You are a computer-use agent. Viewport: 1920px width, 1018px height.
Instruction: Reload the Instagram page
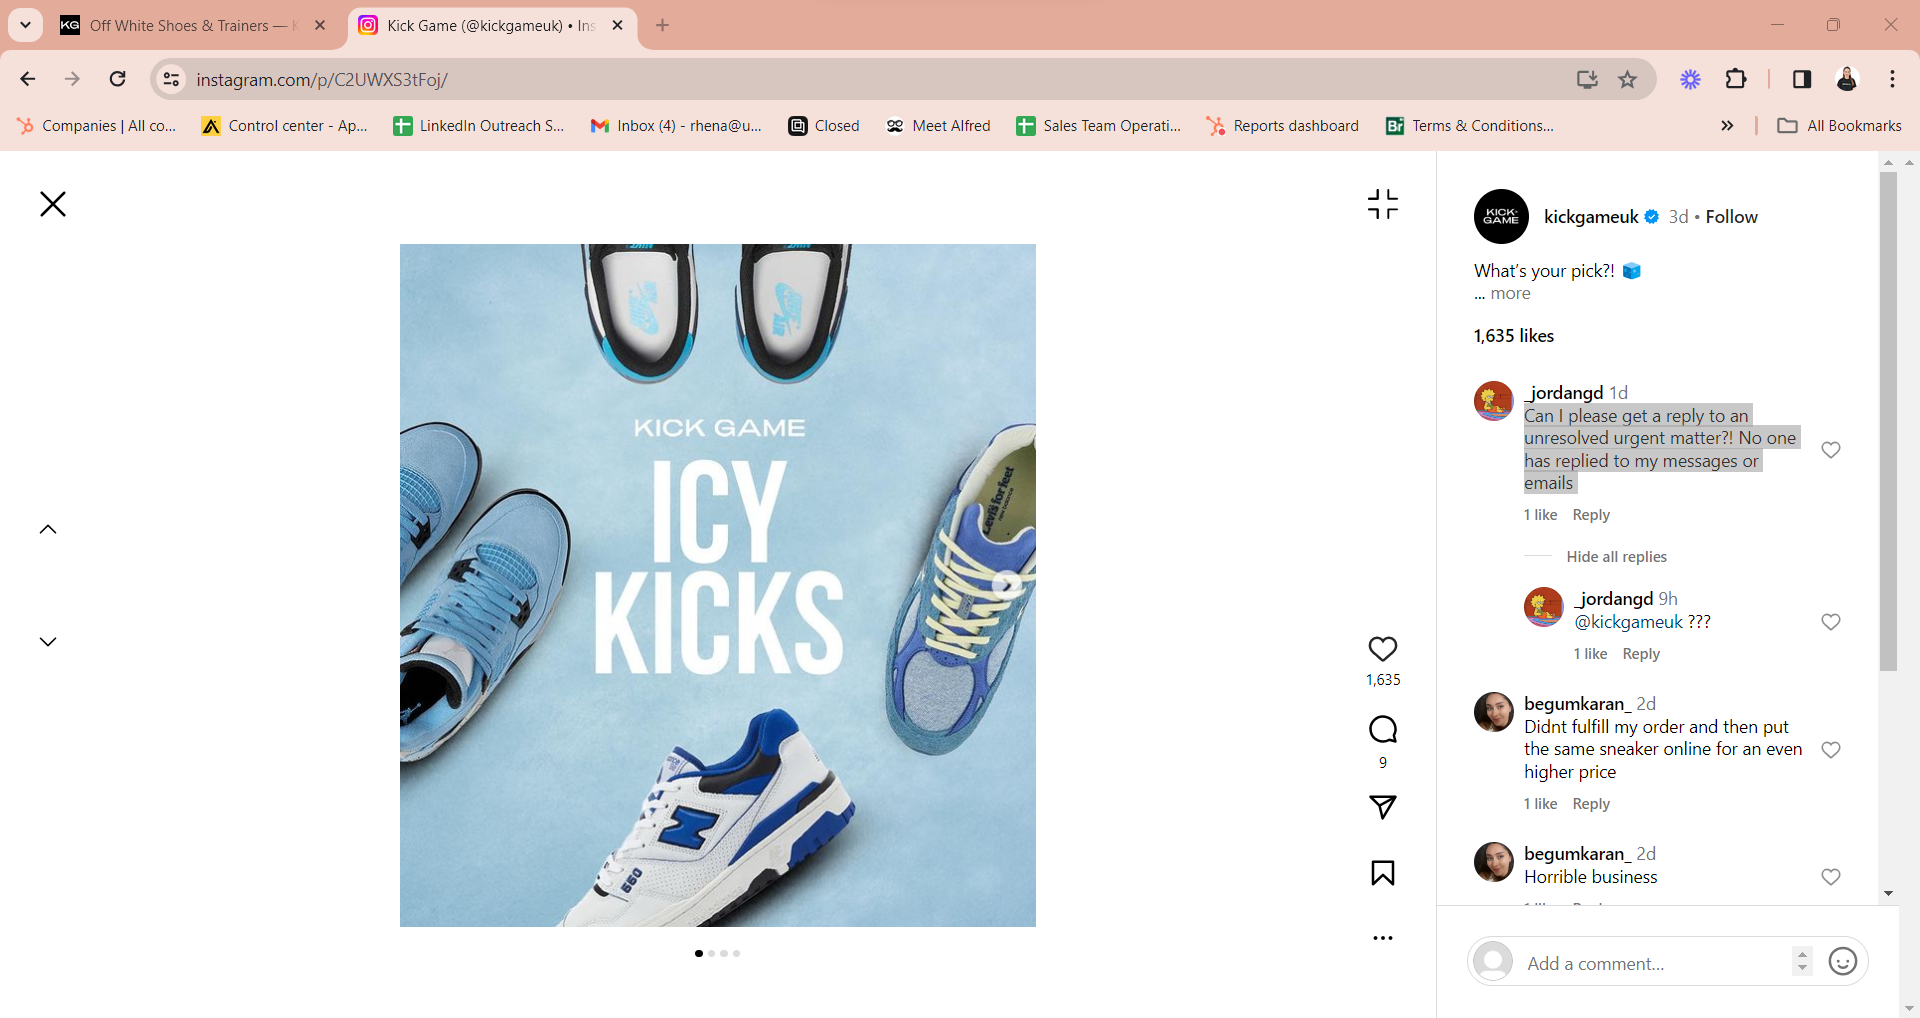[x=117, y=79]
